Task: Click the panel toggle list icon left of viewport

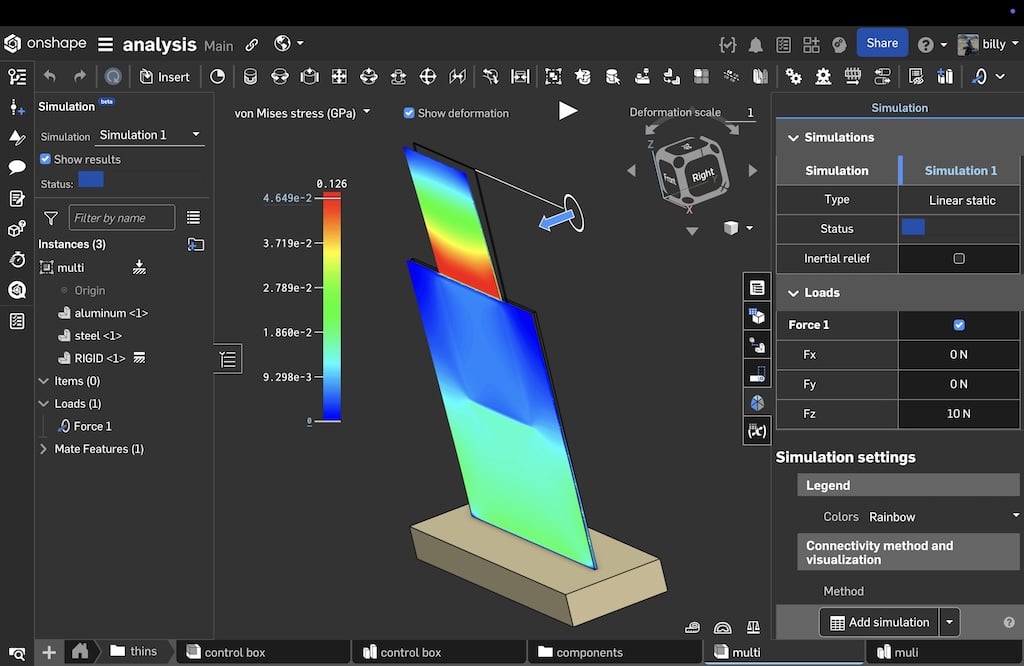Action: click(228, 359)
